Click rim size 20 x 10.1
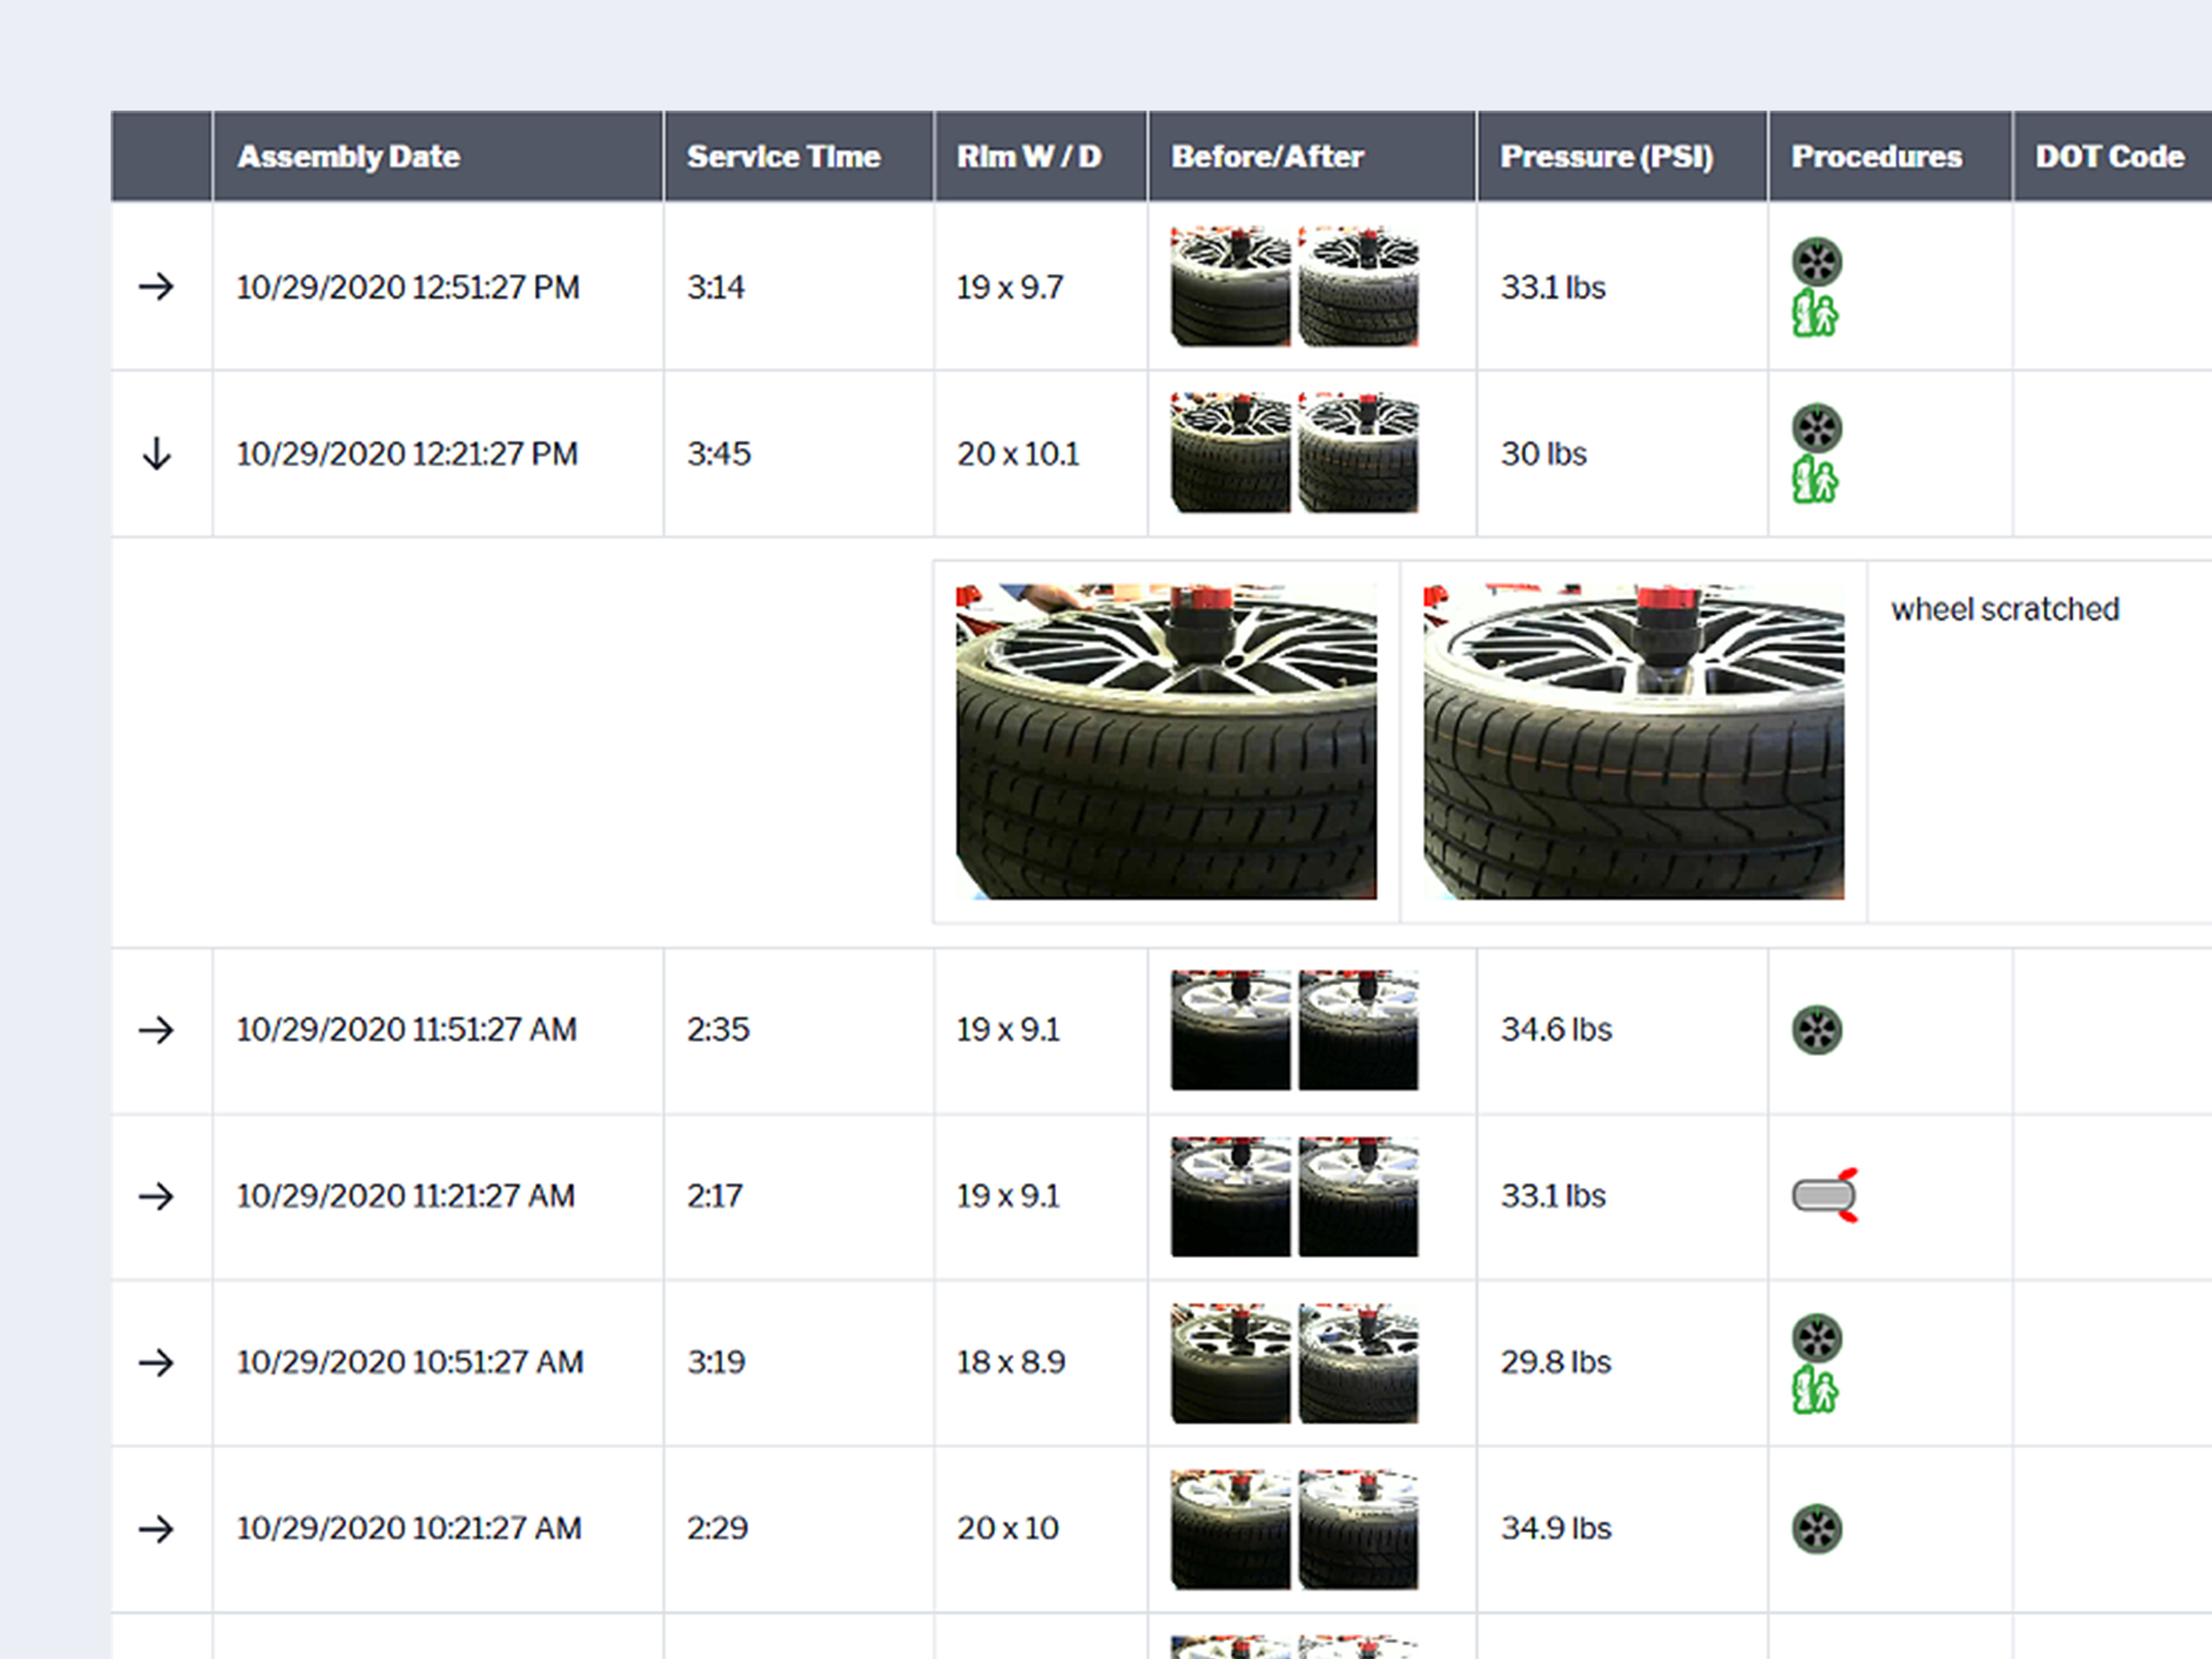Image resolution: width=2212 pixels, height=1659 pixels. click(x=1018, y=454)
